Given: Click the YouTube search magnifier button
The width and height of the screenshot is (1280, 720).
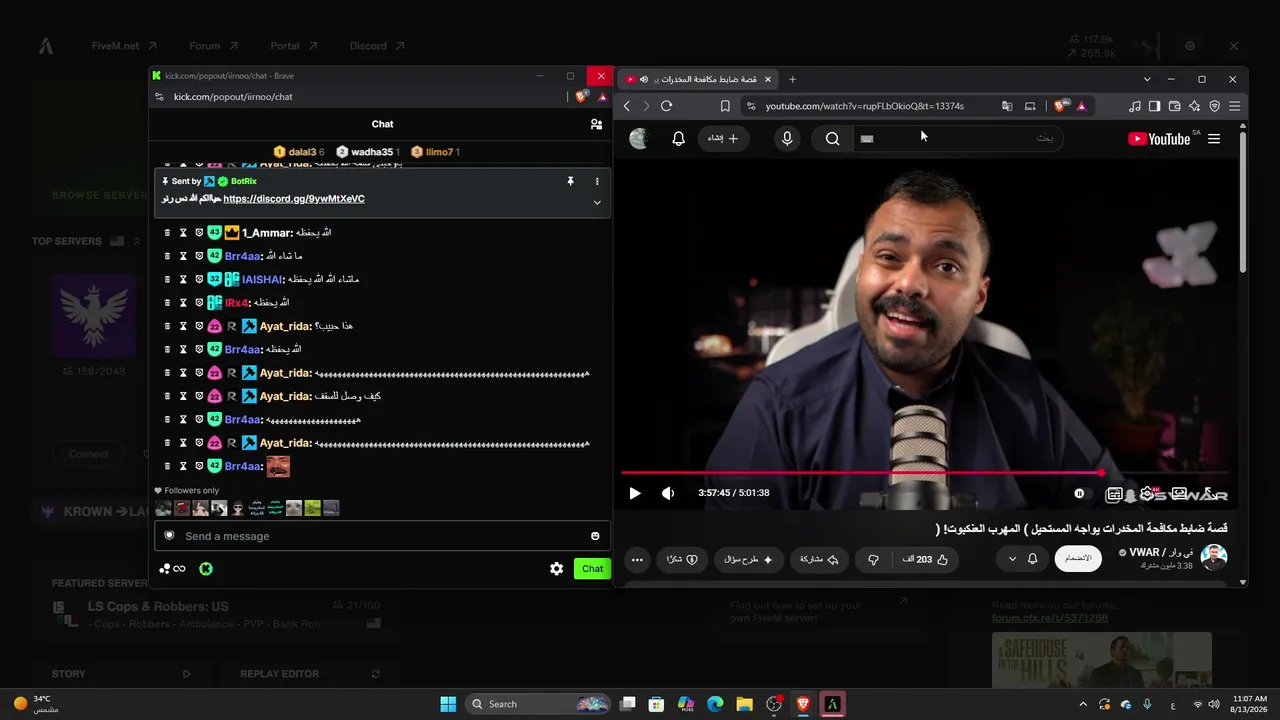Looking at the screenshot, I should tap(832, 139).
